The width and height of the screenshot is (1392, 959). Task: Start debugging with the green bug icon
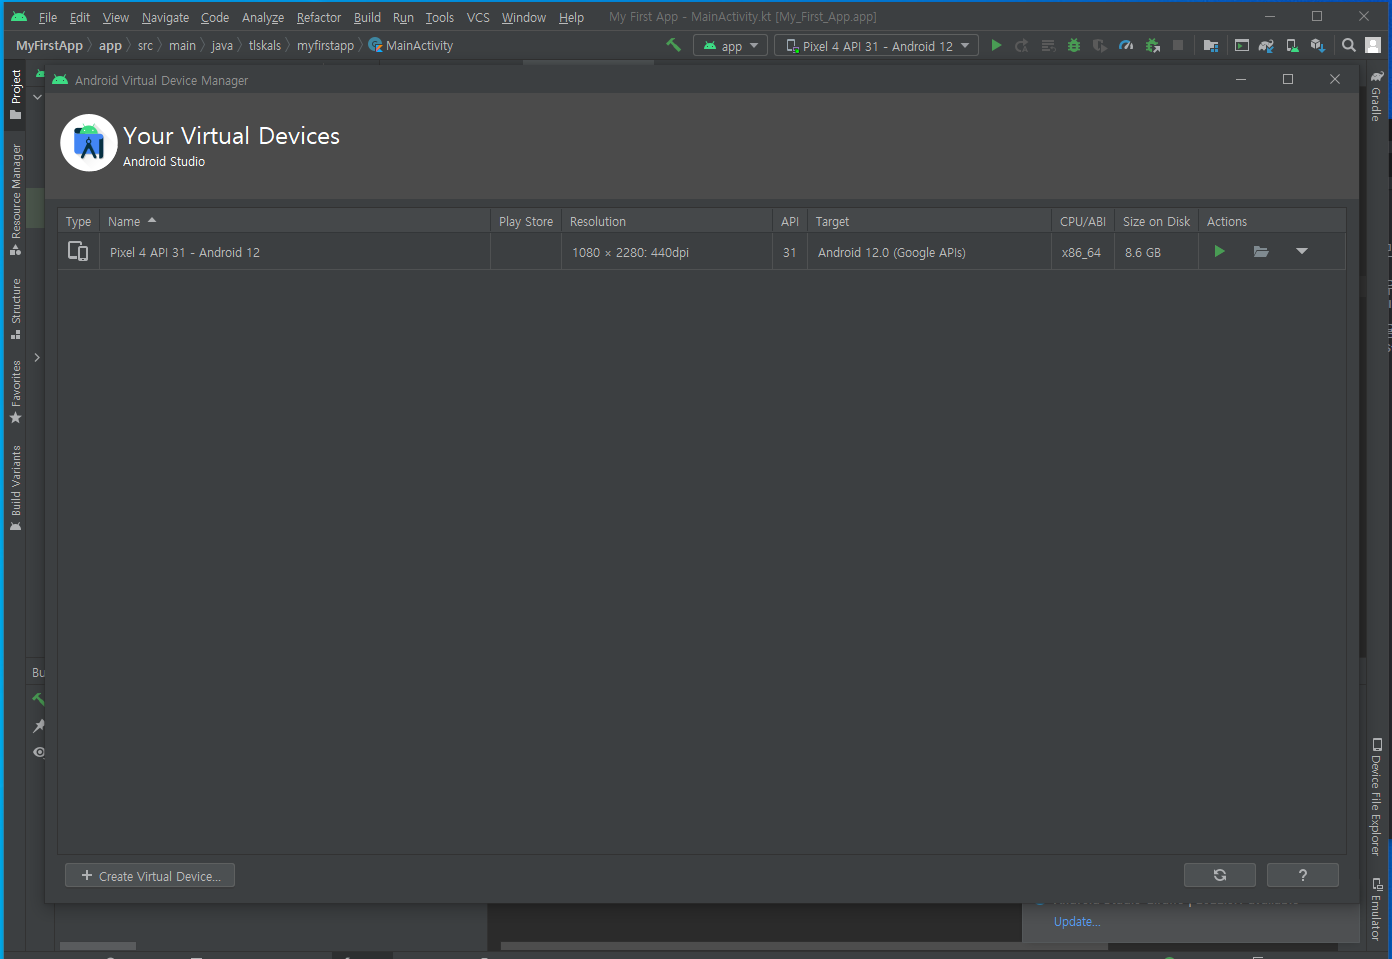click(1074, 45)
